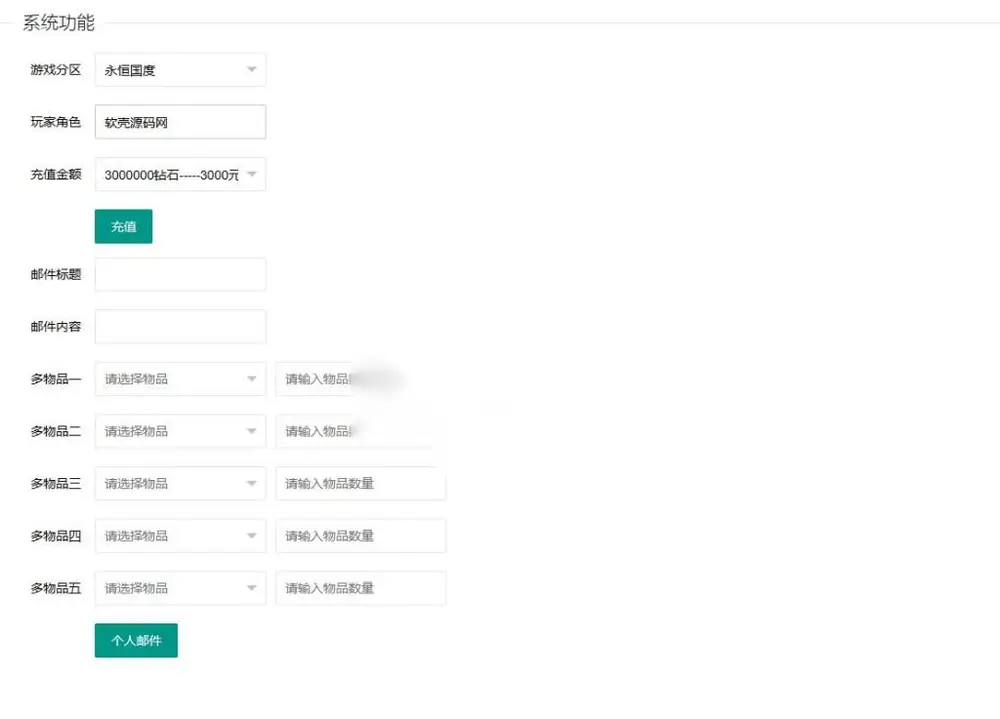Open the 多物品二 item selector
The width and height of the screenshot is (1000, 719).
click(180, 431)
